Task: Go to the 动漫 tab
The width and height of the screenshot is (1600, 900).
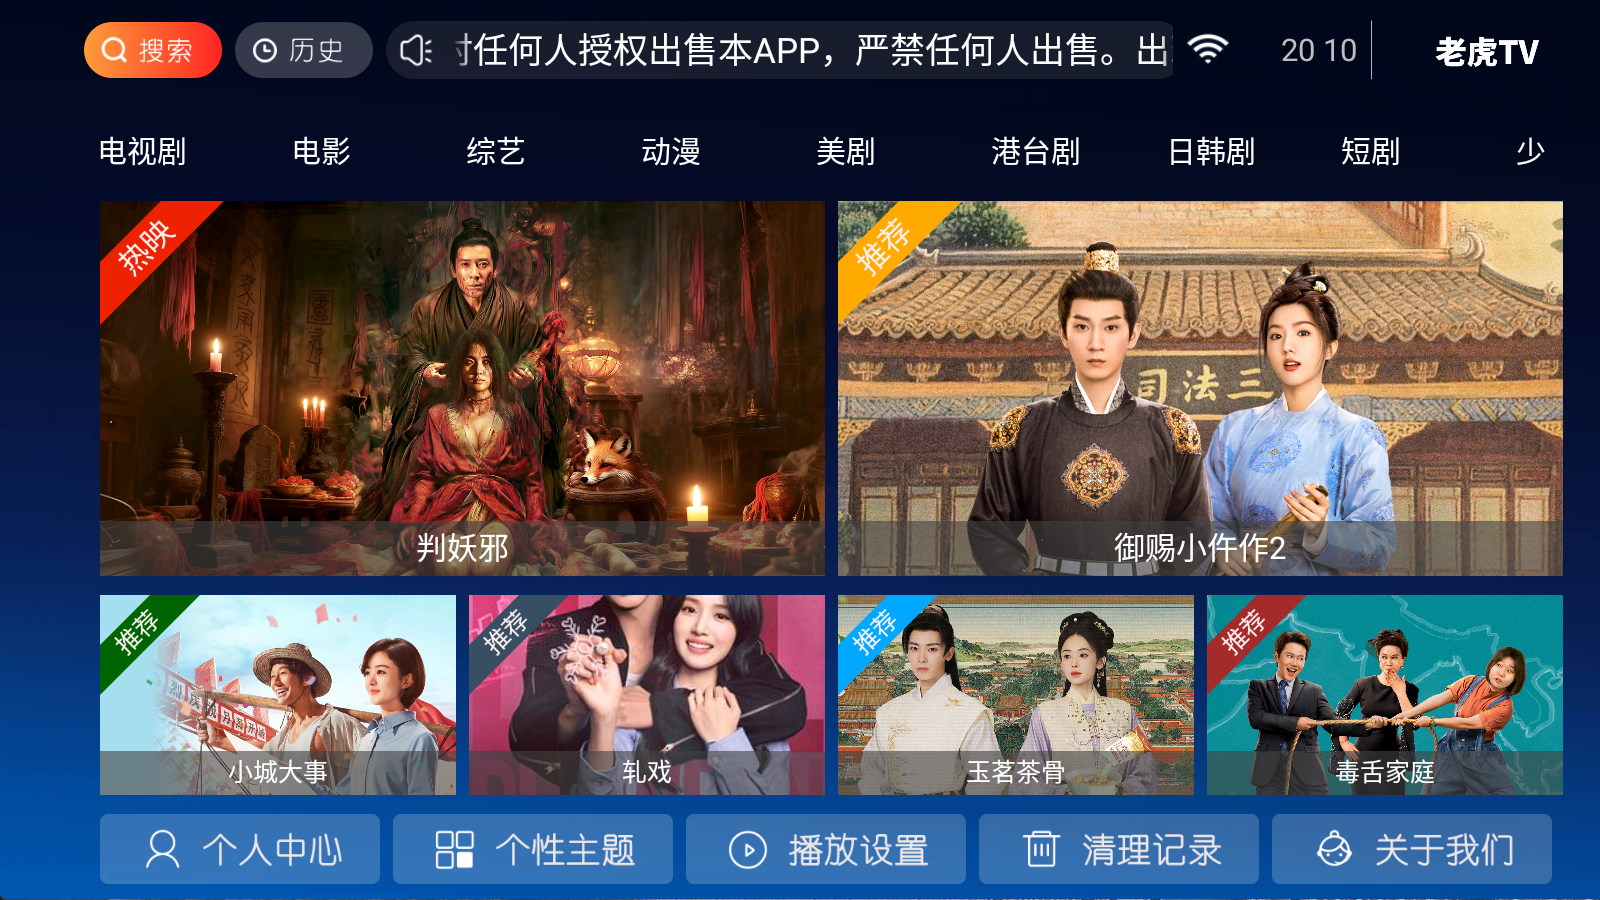Action: pyautogui.click(x=671, y=152)
